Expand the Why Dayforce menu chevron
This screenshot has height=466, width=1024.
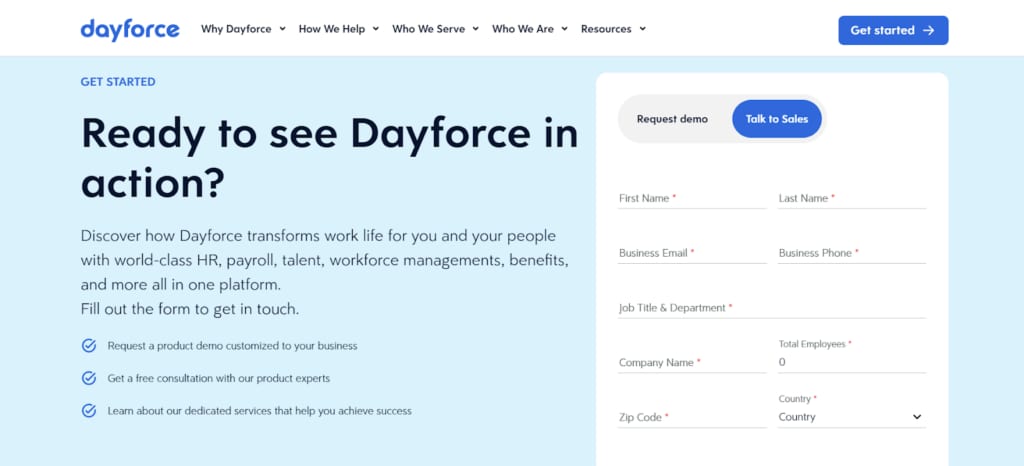click(x=282, y=29)
